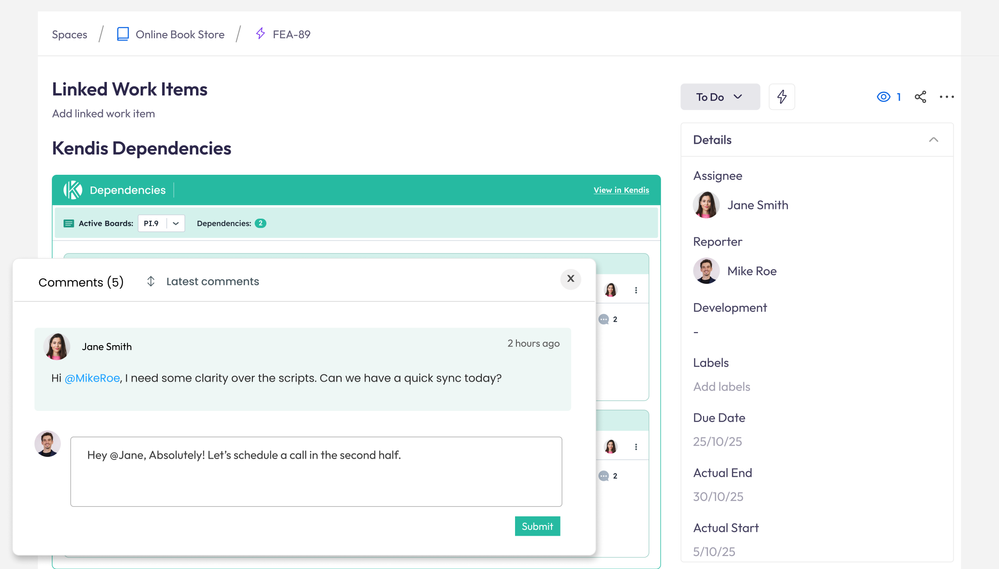Click into the reply comment text box
999x569 pixels.
coord(316,472)
